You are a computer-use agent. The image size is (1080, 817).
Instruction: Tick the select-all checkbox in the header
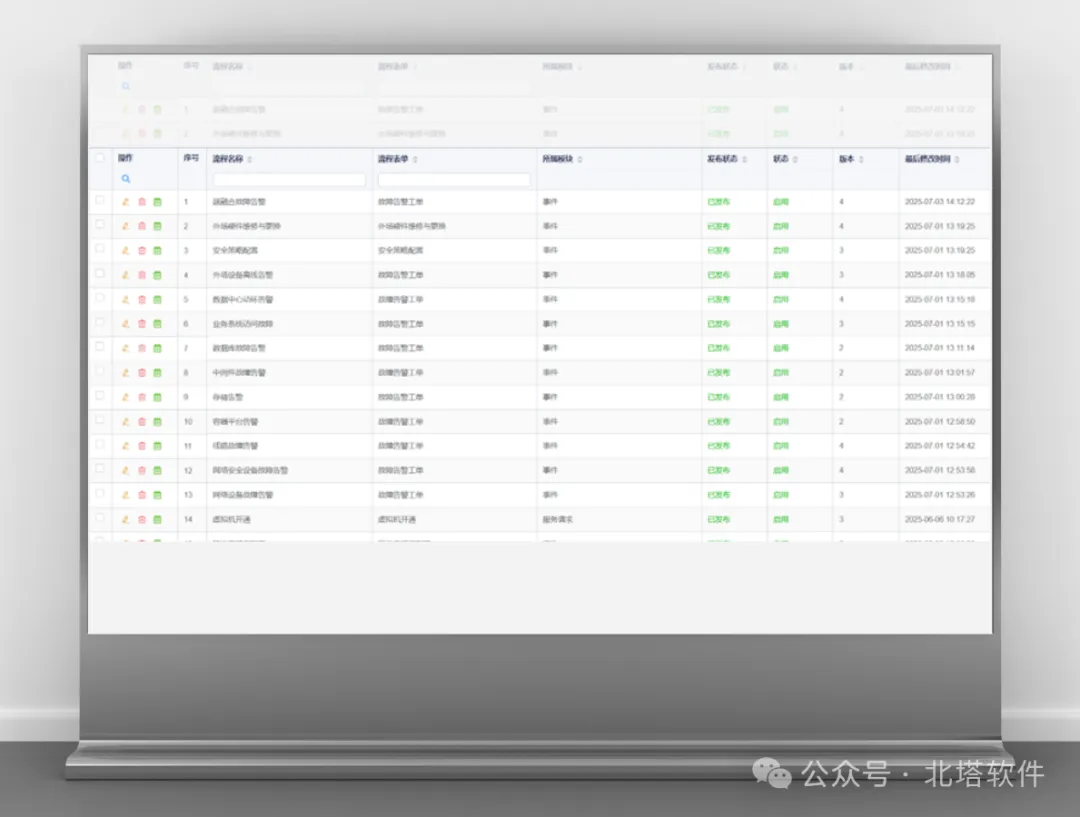coord(100,158)
